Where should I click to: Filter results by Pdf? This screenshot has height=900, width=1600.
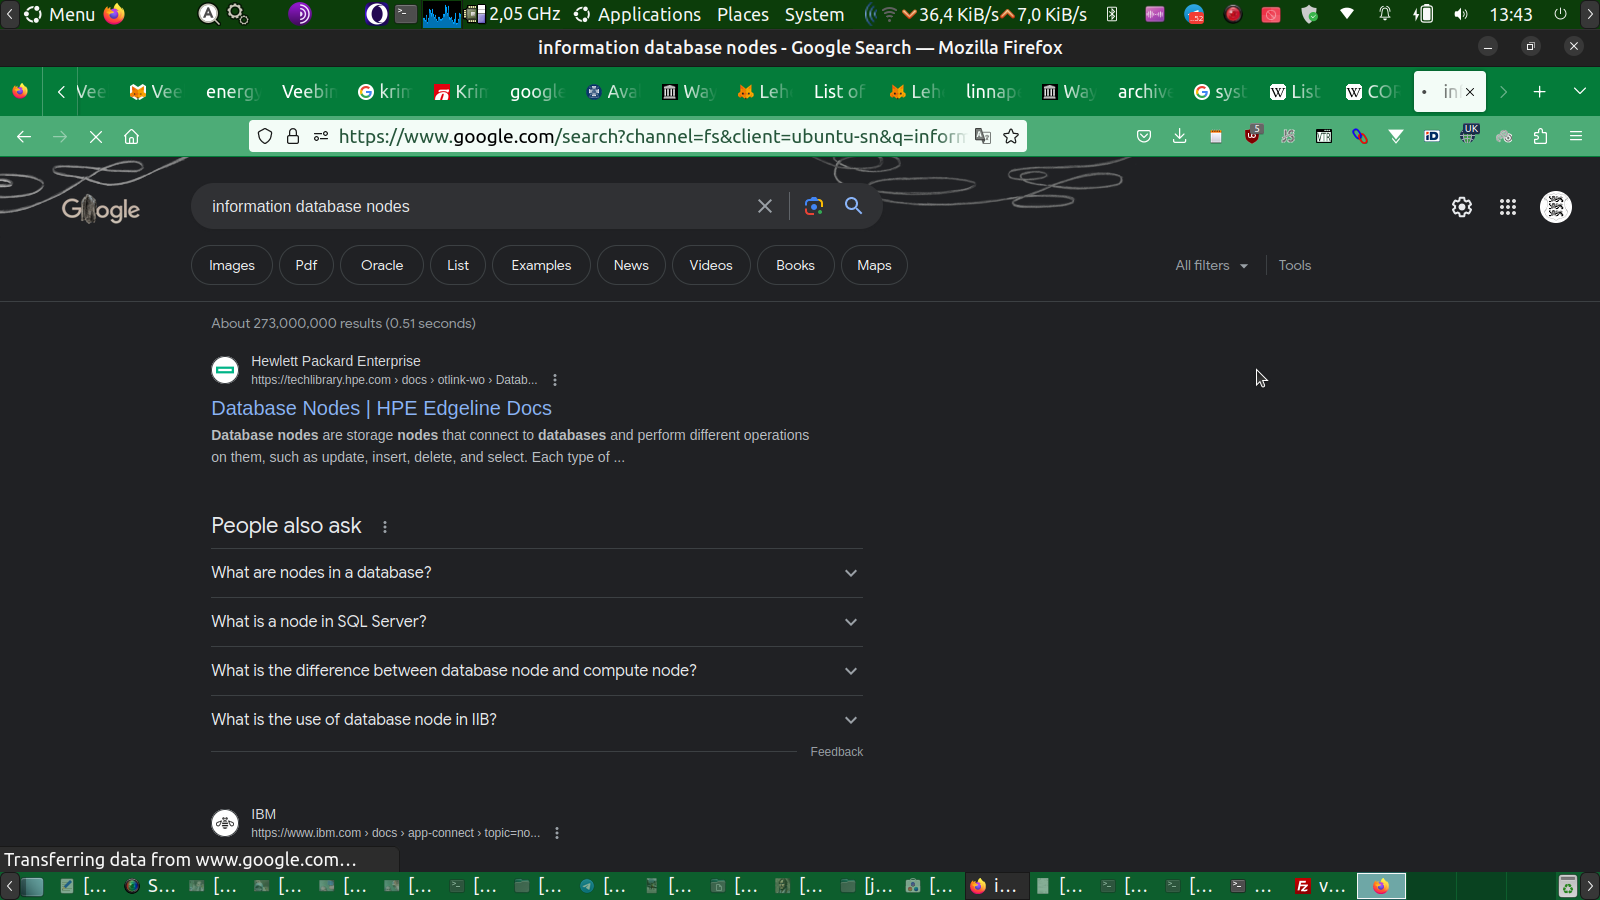[x=306, y=265]
